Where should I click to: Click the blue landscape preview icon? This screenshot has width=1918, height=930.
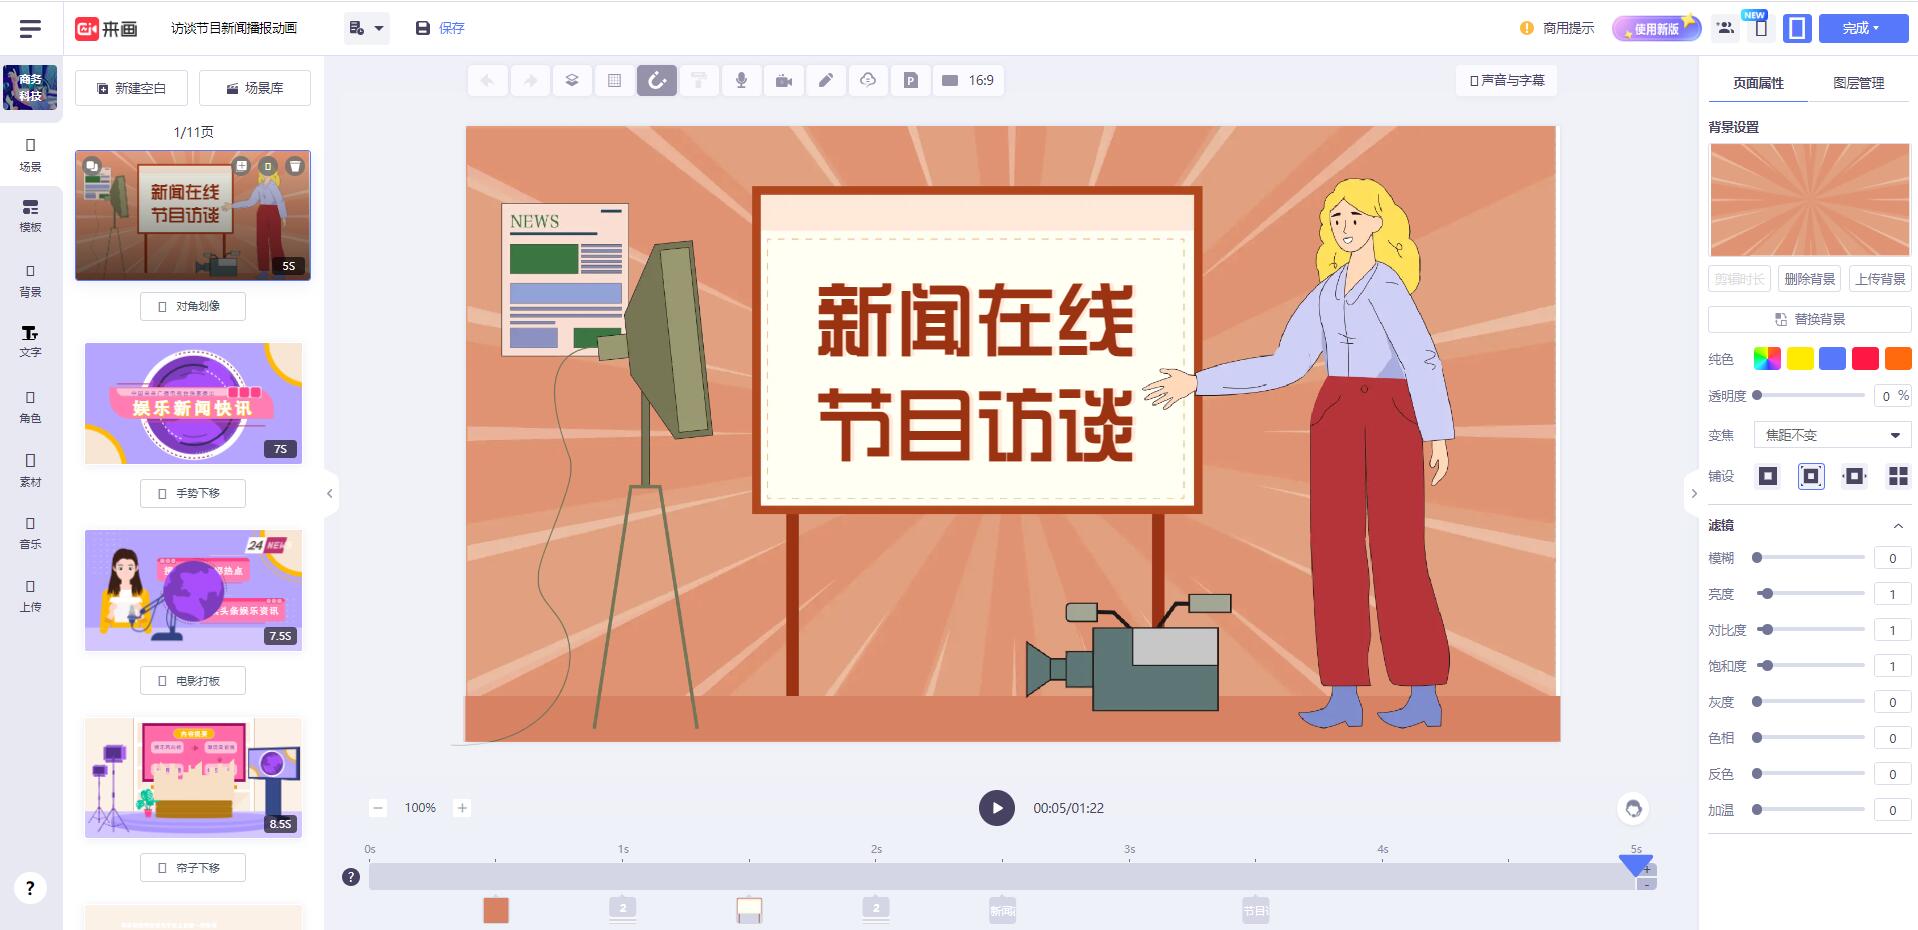click(1797, 28)
